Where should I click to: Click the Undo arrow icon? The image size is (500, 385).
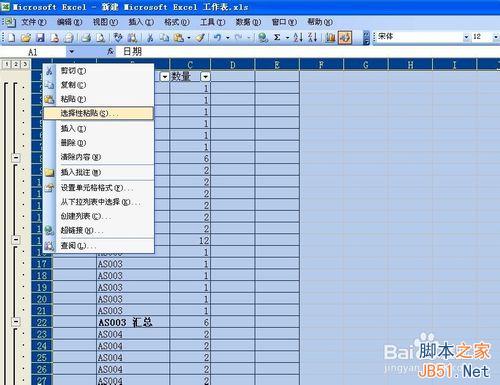[218, 38]
